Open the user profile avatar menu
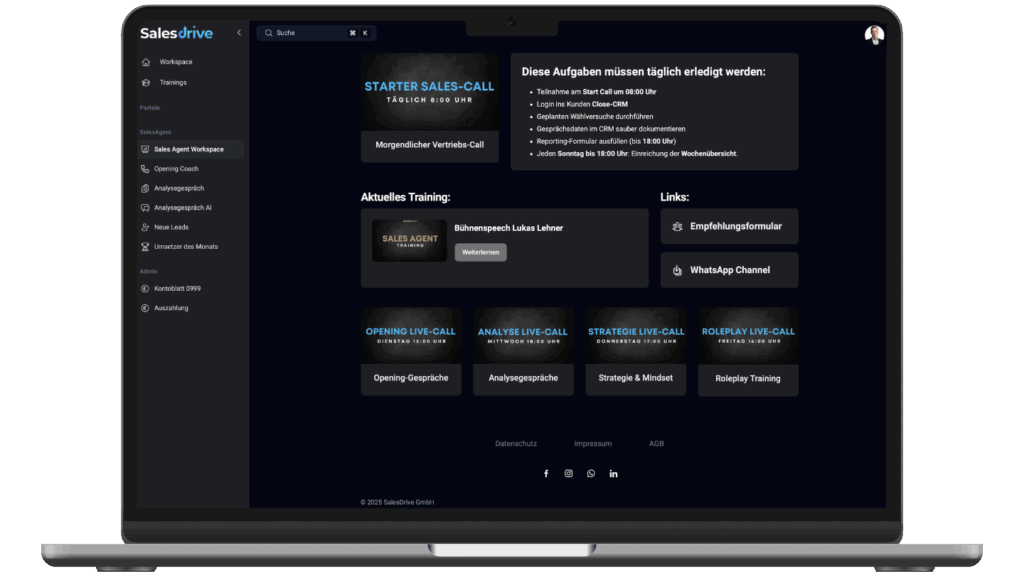The height and width of the screenshot is (576, 1024). tap(874, 35)
